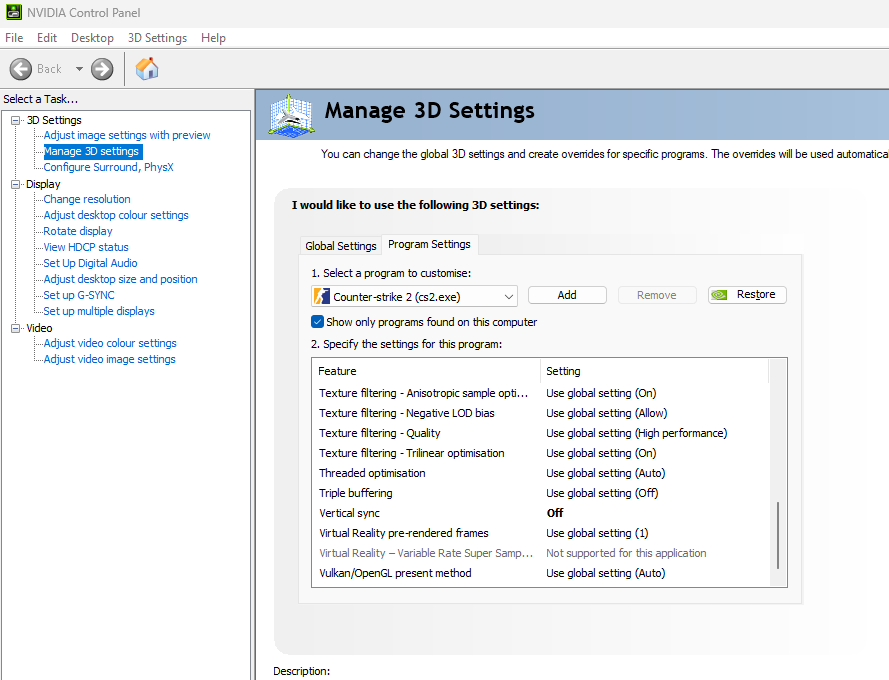Open the Back history dropdown arrow

click(x=79, y=69)
